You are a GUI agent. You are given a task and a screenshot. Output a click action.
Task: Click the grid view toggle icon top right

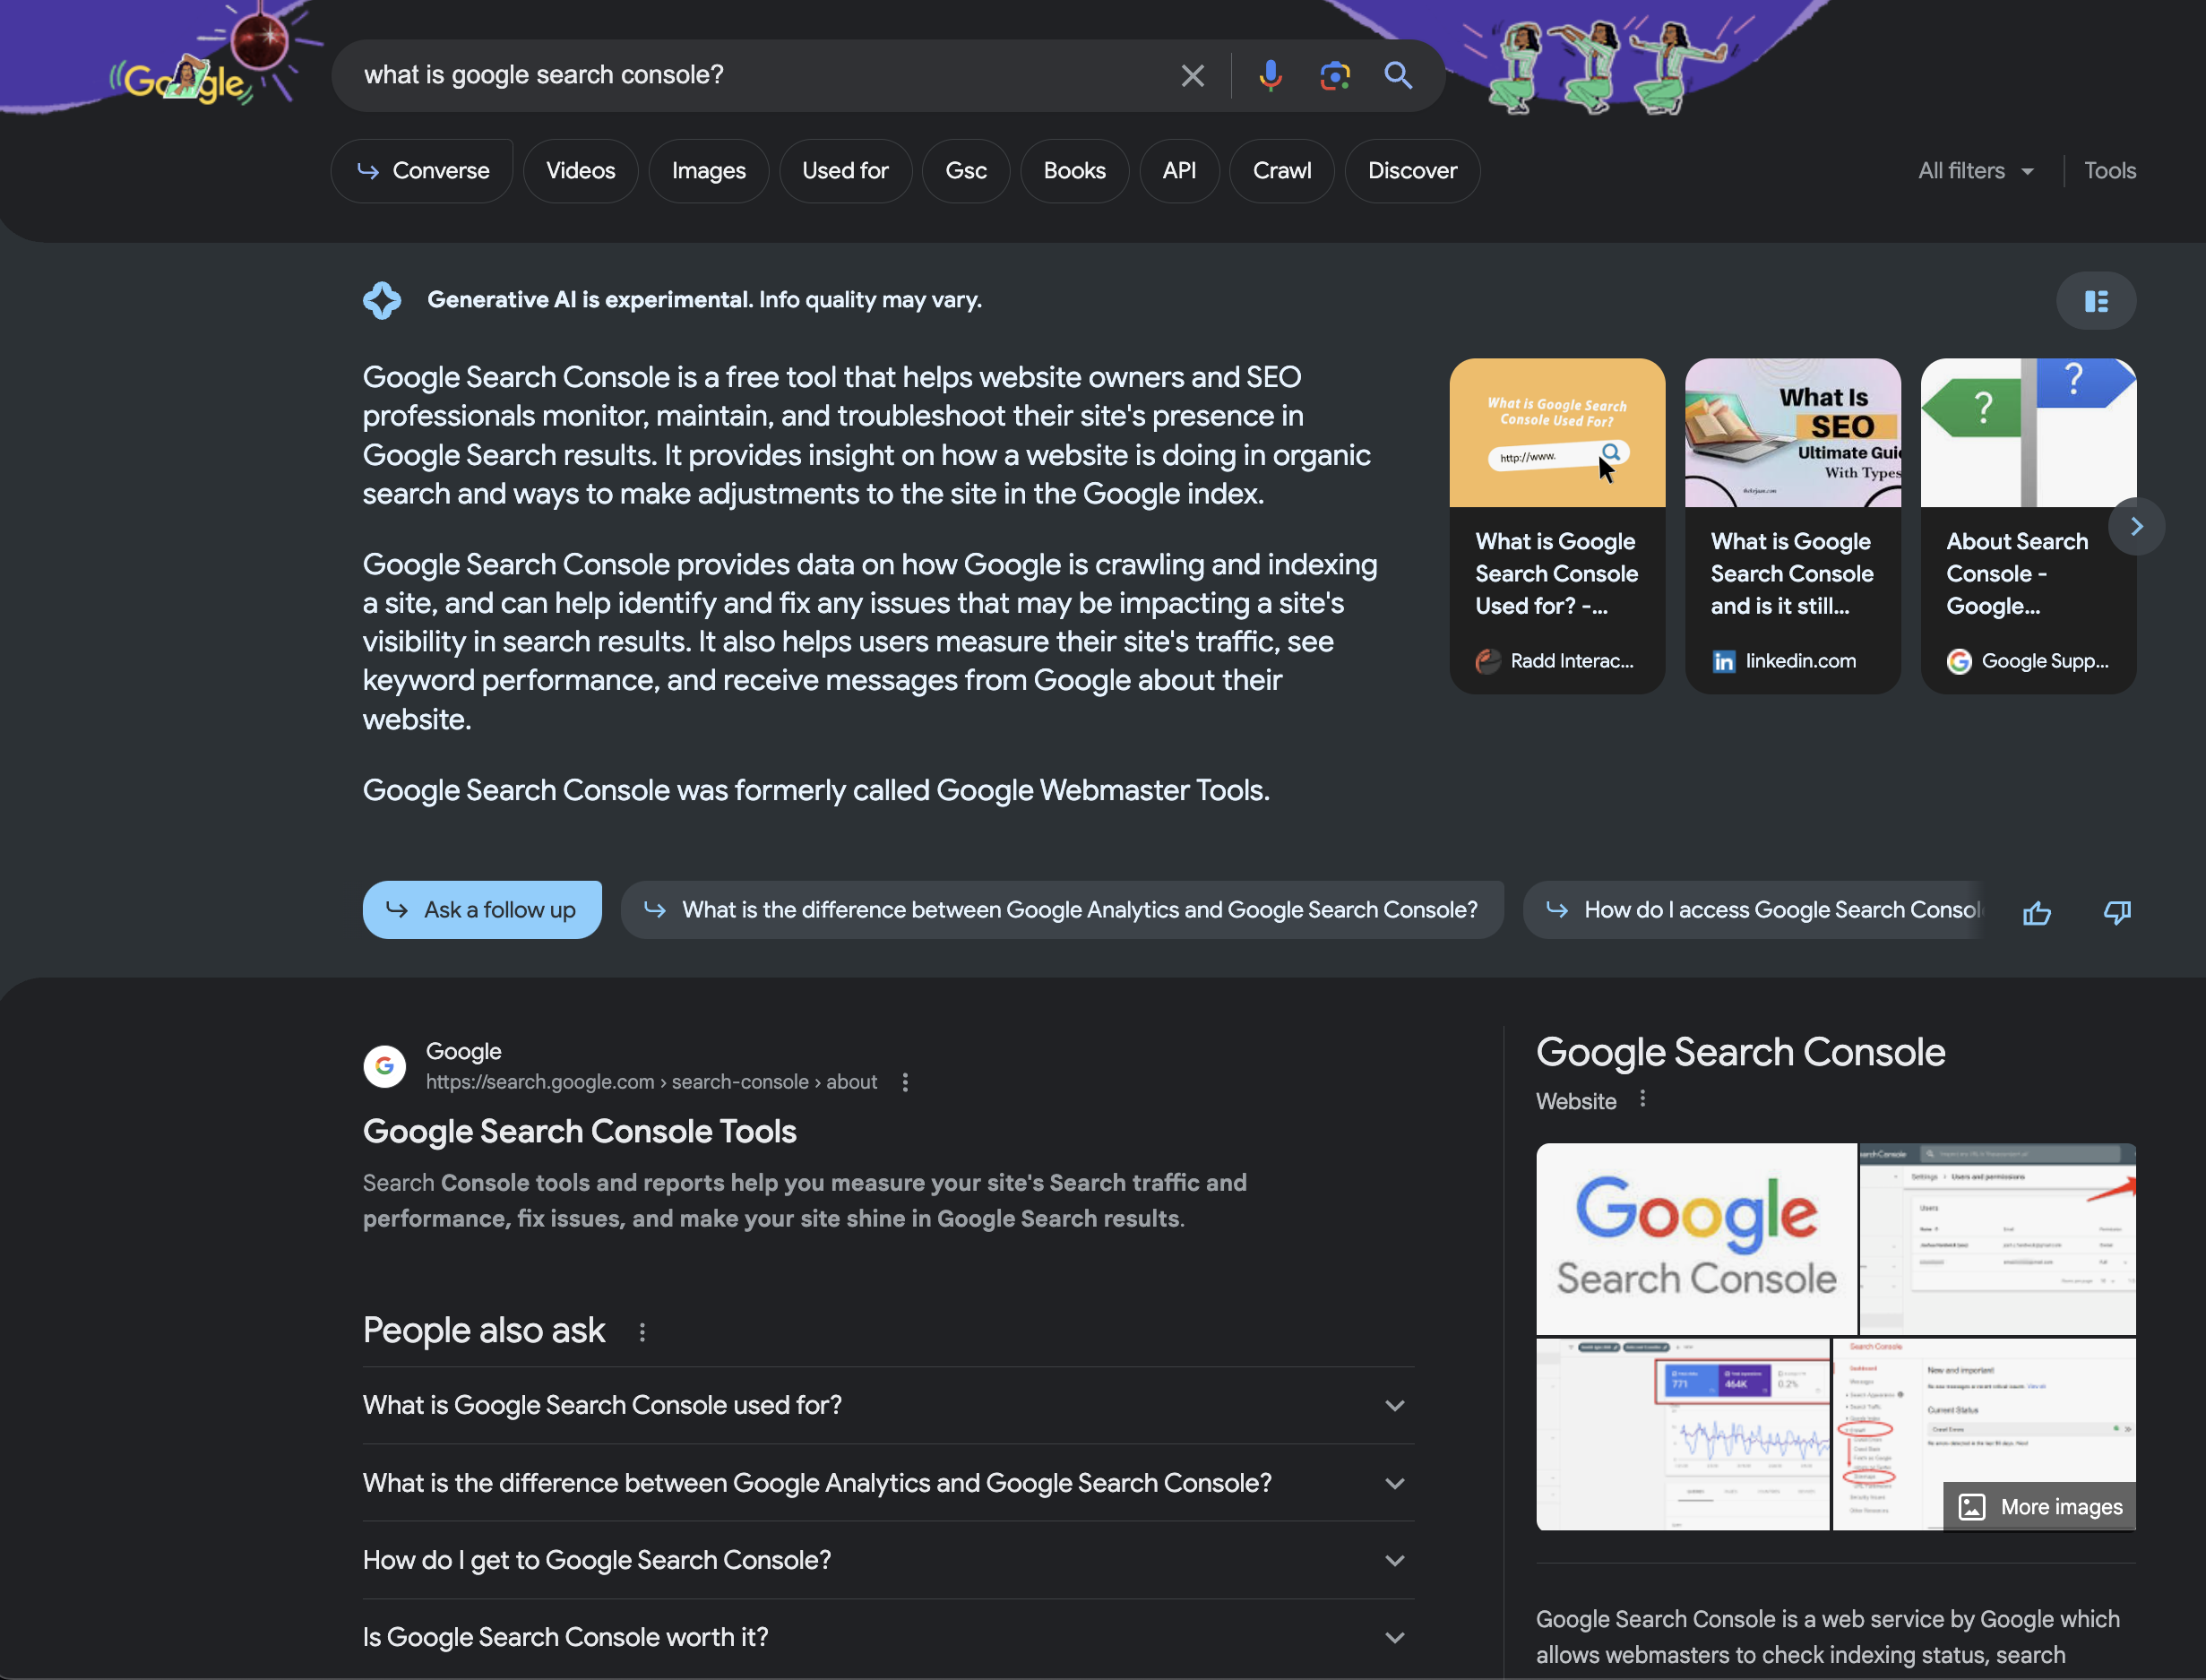2095,300
